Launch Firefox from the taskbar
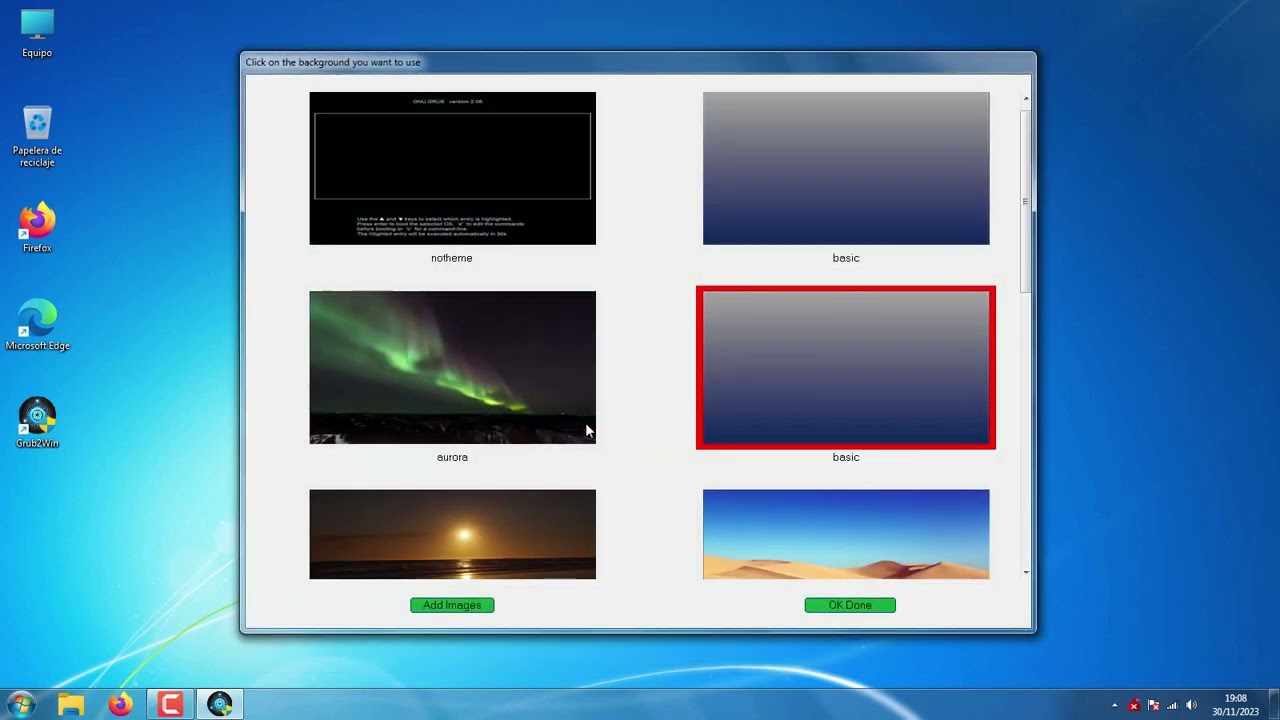1280x720 pixels. [x=120, y=704]
